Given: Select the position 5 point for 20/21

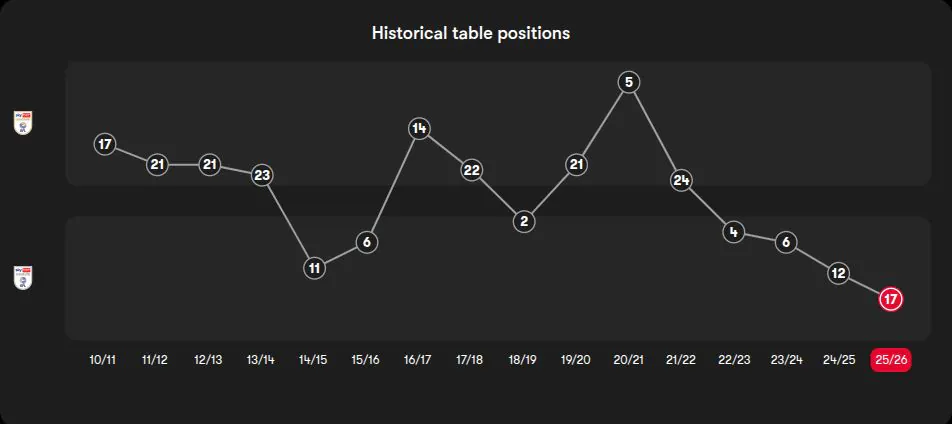Looking at the screenshot, I should [628, 82].
